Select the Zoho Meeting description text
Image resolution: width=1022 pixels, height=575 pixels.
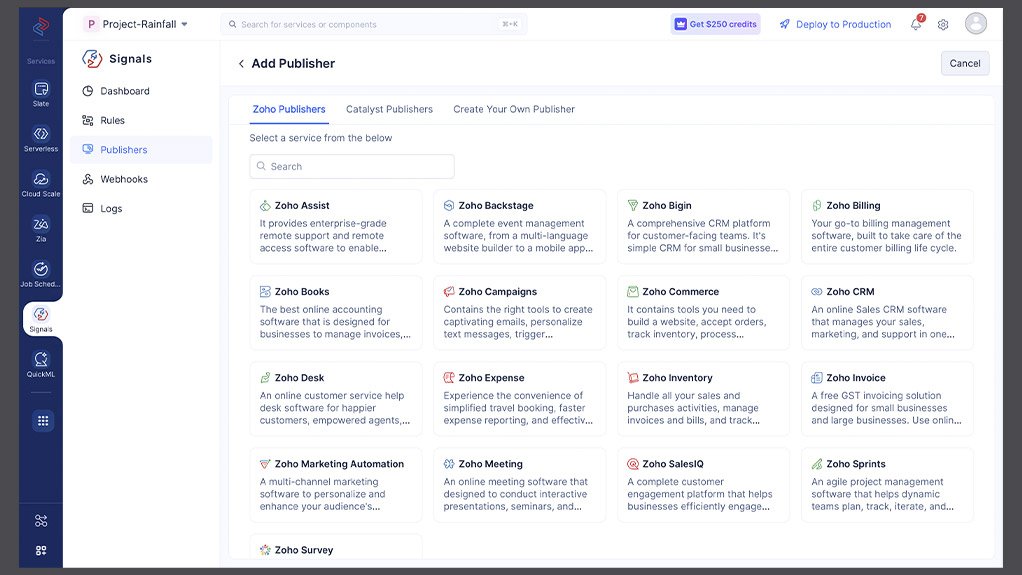point(516,494)
